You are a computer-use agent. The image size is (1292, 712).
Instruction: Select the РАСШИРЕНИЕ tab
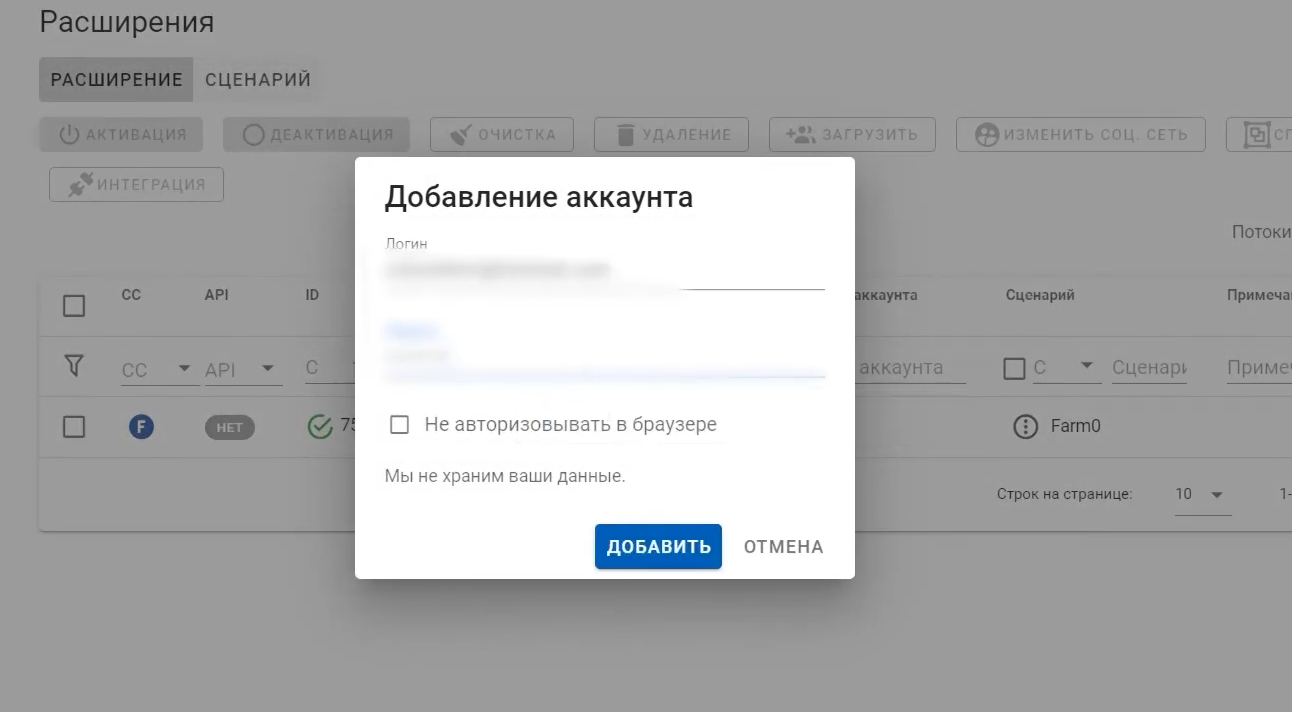coord(116,80)
